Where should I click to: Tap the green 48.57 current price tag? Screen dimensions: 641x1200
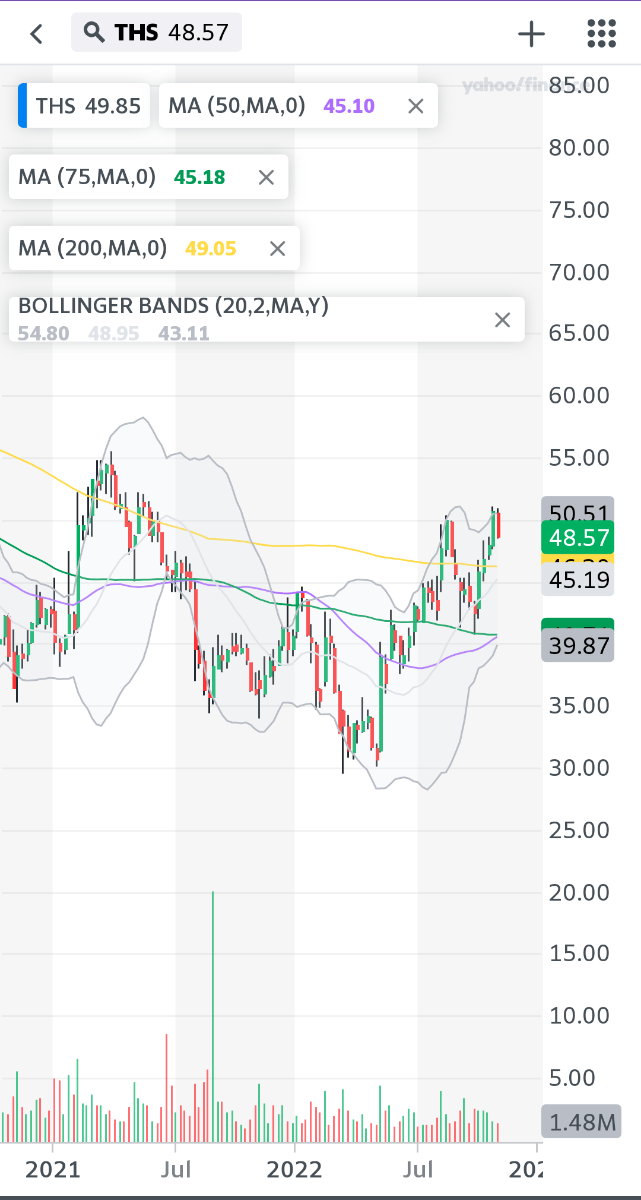pos(575,538)
